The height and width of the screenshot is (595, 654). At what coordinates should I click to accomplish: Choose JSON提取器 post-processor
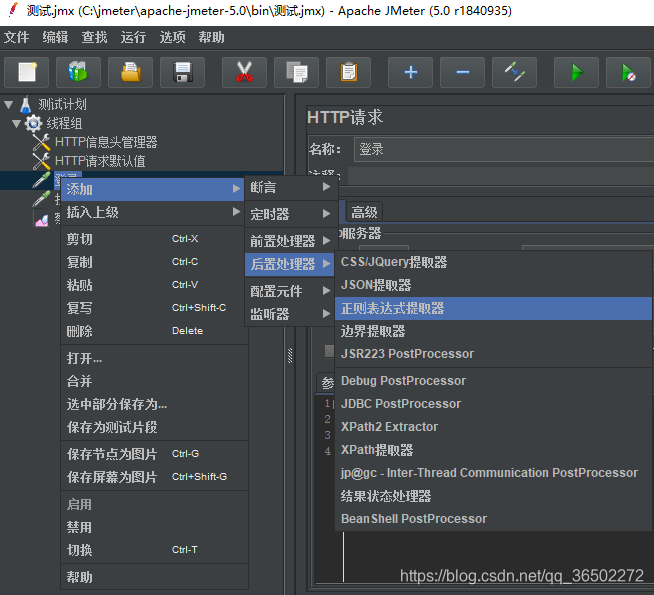click(493, 285)
